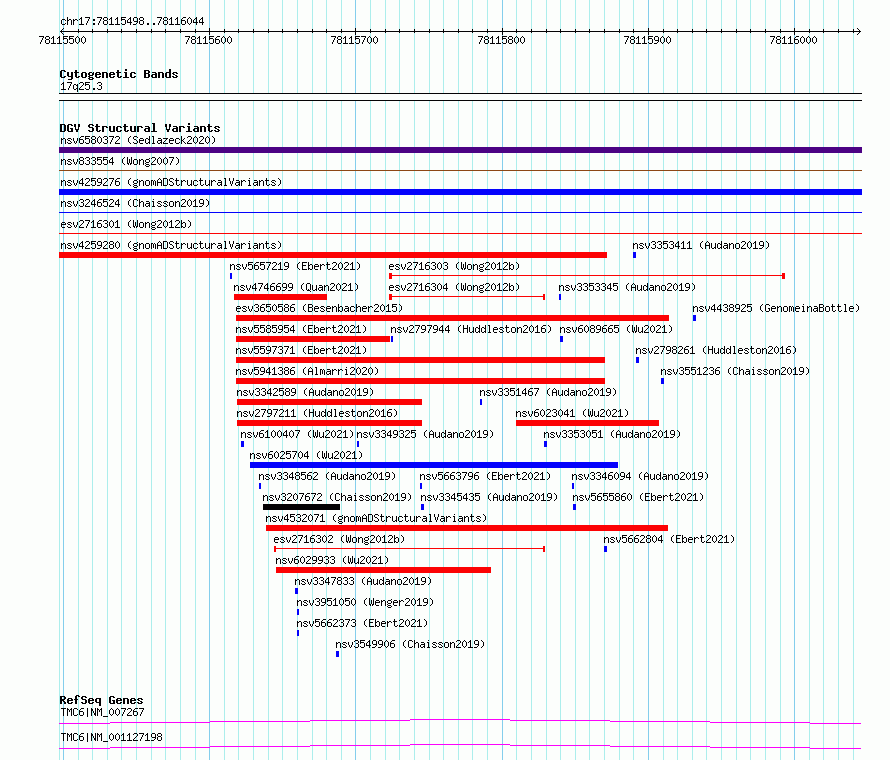This screenshot has height=760, width=890.
Task: Click the nsv3348562 (Audano2019) label
Action: tap(327, 476)
